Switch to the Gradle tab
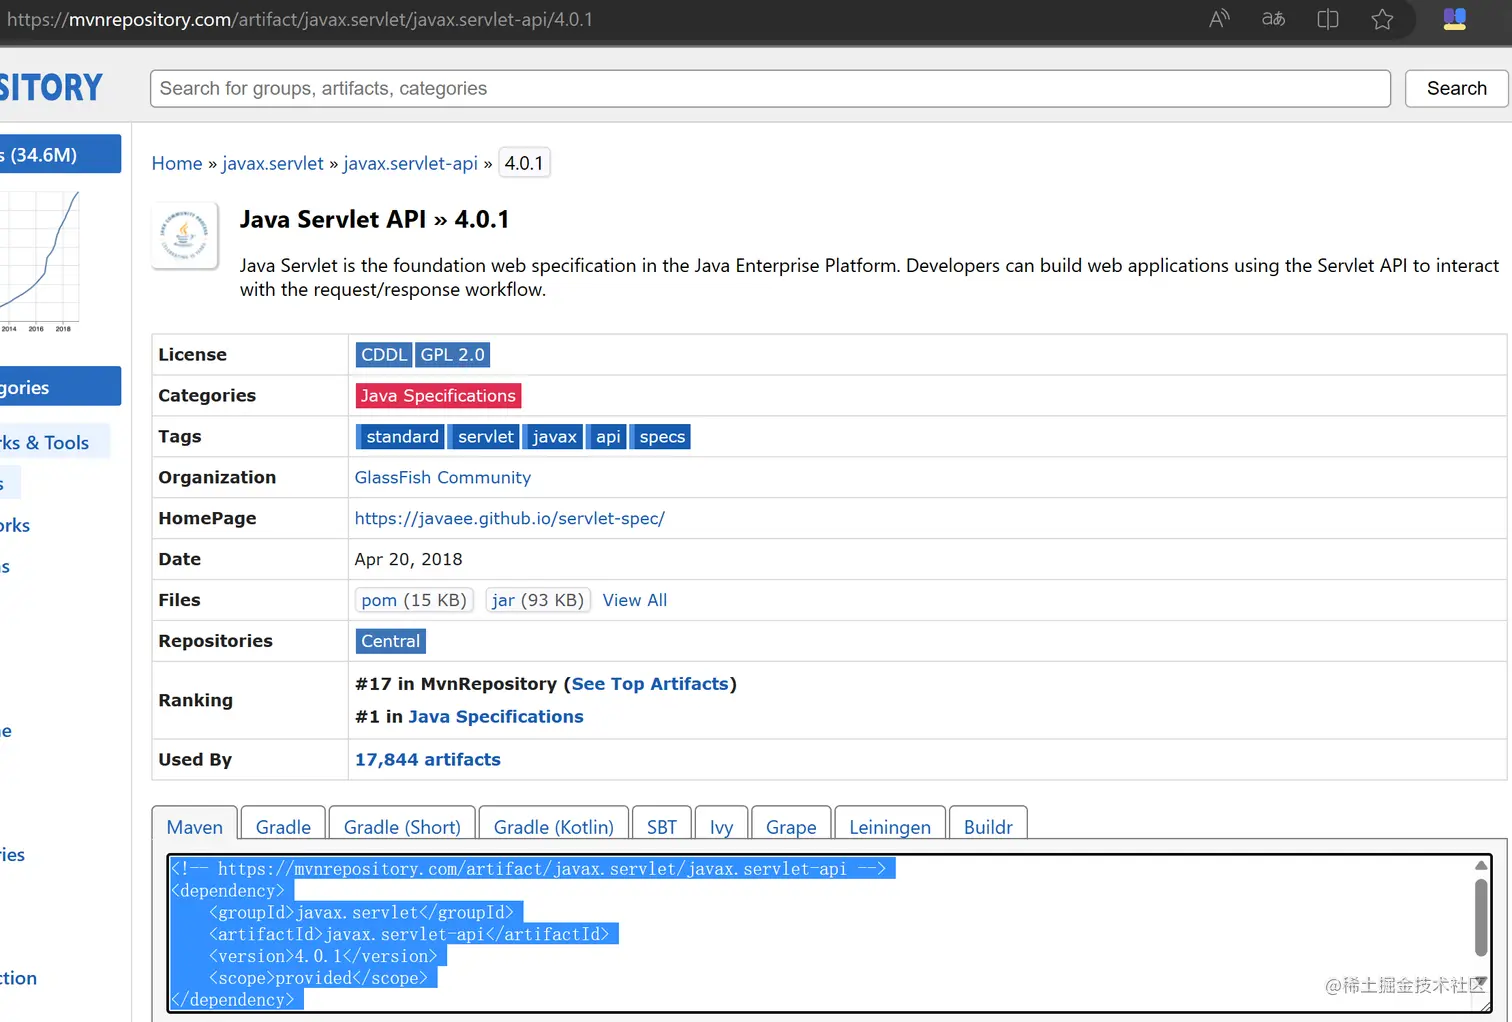The image size is (1512, 1022). 283,827
